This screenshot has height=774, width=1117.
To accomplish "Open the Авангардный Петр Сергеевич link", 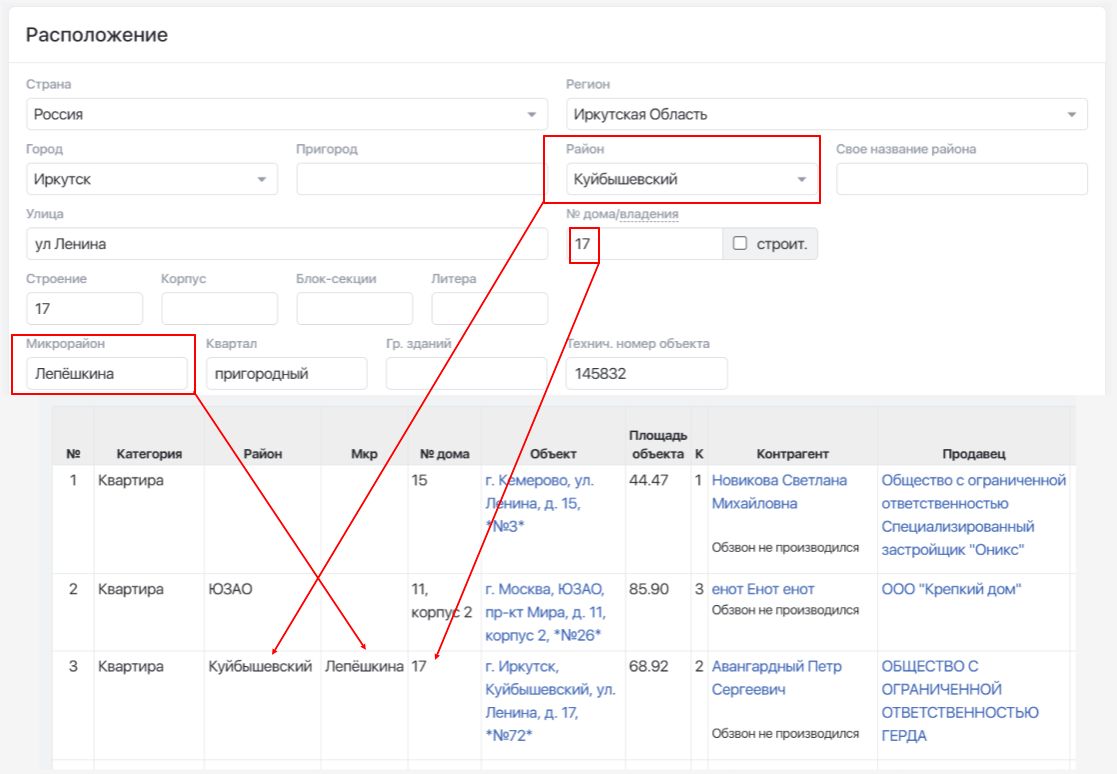I will (x=776, y=678).
